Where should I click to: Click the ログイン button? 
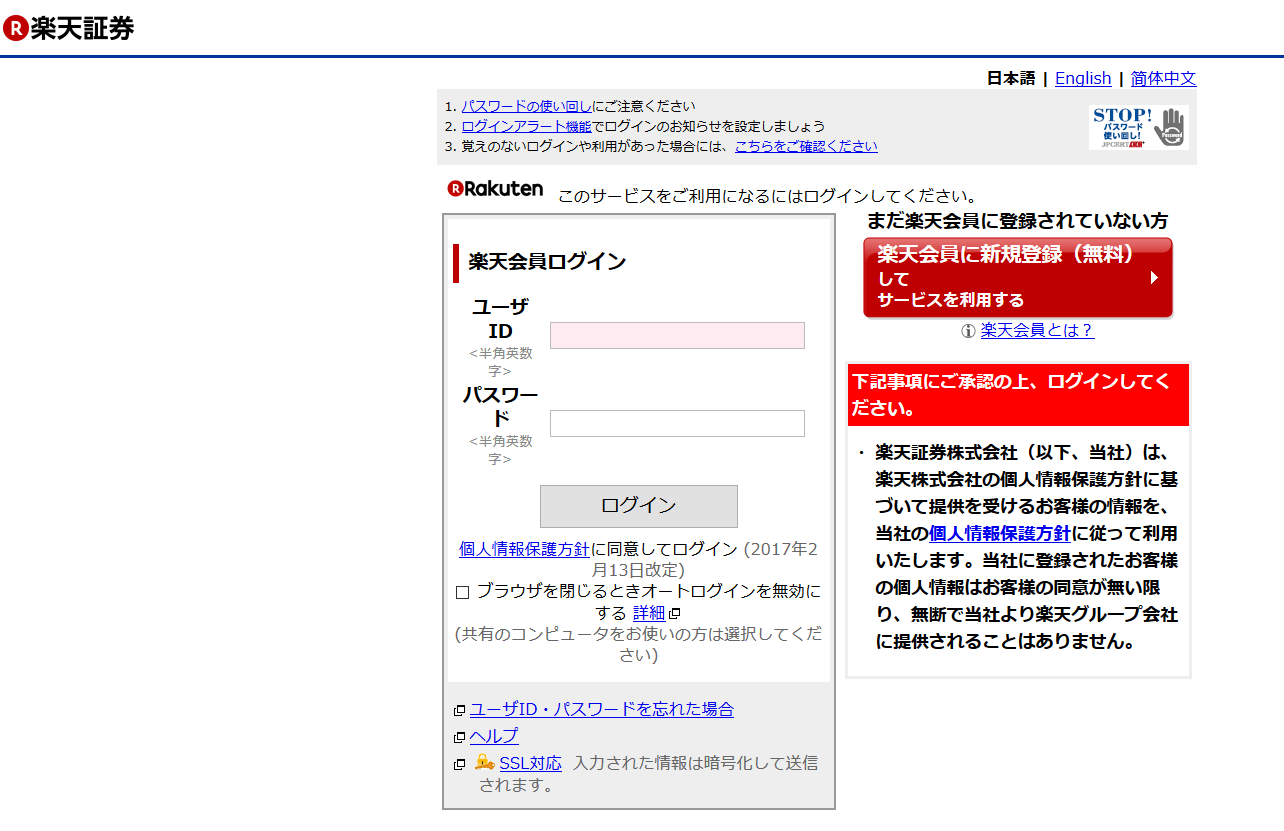point(639,506)
